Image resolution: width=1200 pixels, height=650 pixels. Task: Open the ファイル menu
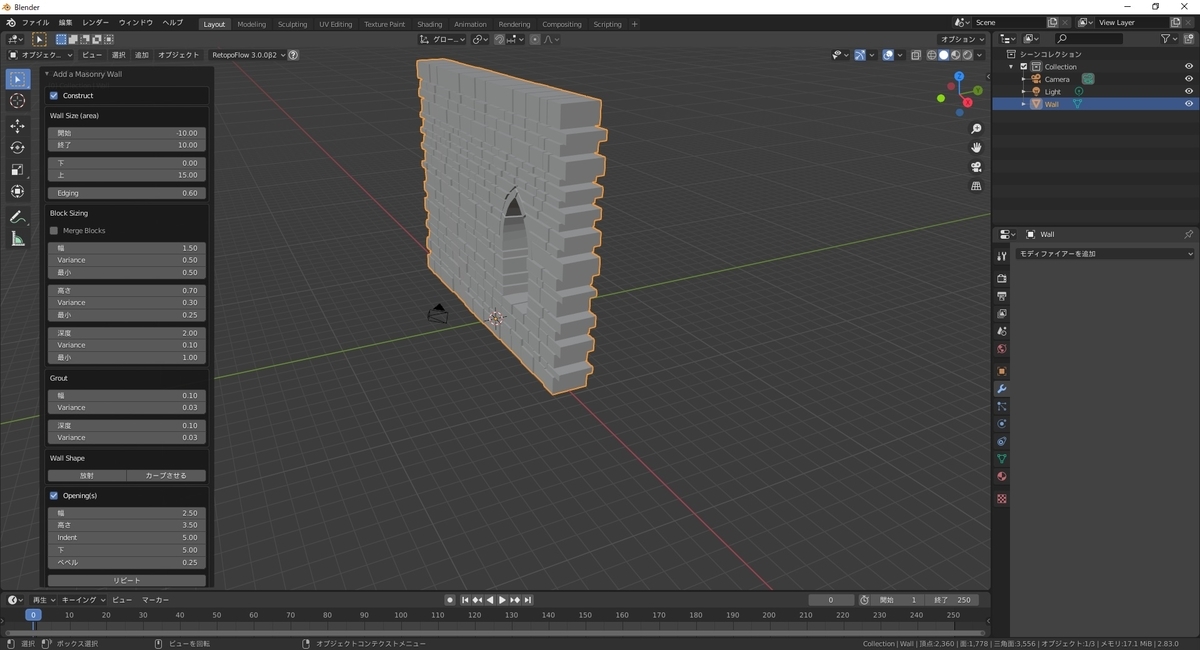[35, 22]
